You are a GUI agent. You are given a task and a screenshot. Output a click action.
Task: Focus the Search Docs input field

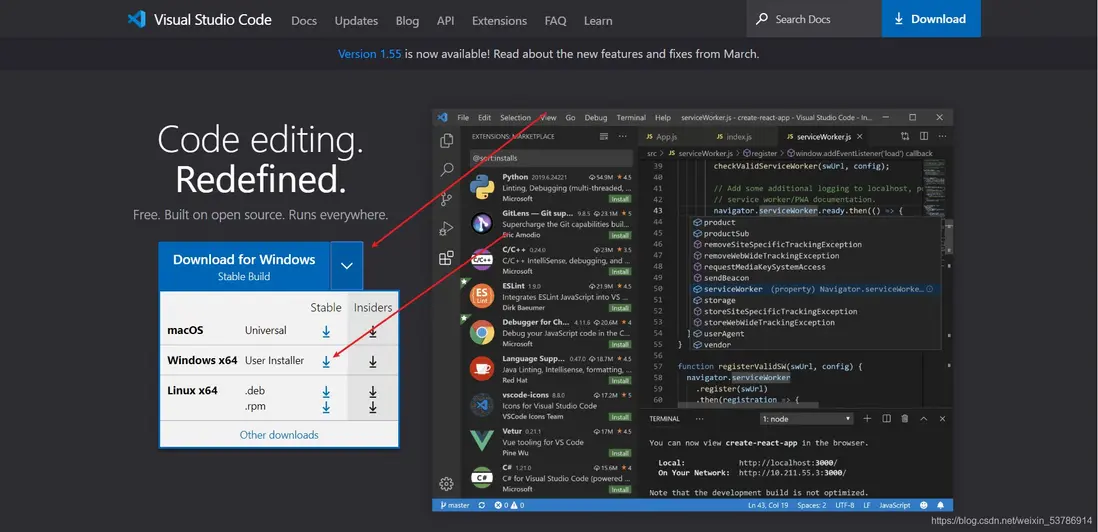click(814, 19)
